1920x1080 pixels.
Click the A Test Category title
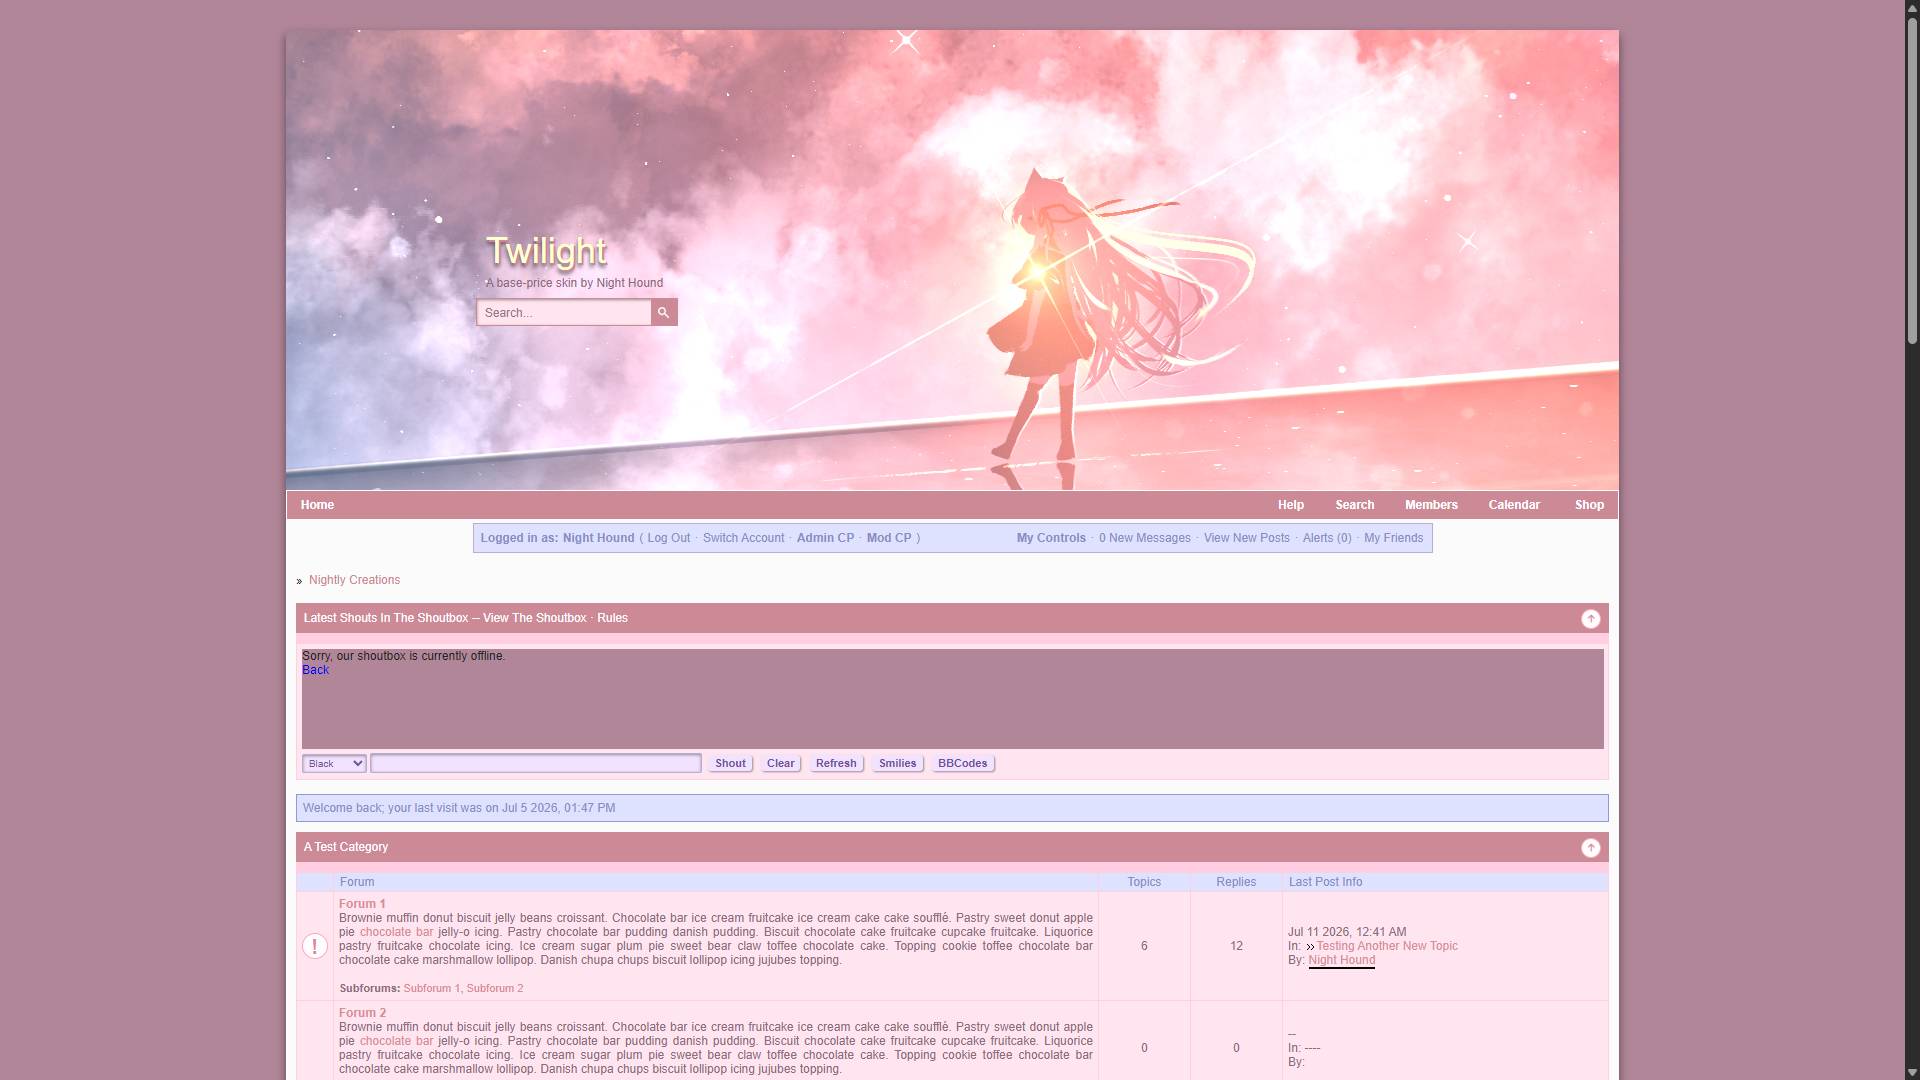346,847
